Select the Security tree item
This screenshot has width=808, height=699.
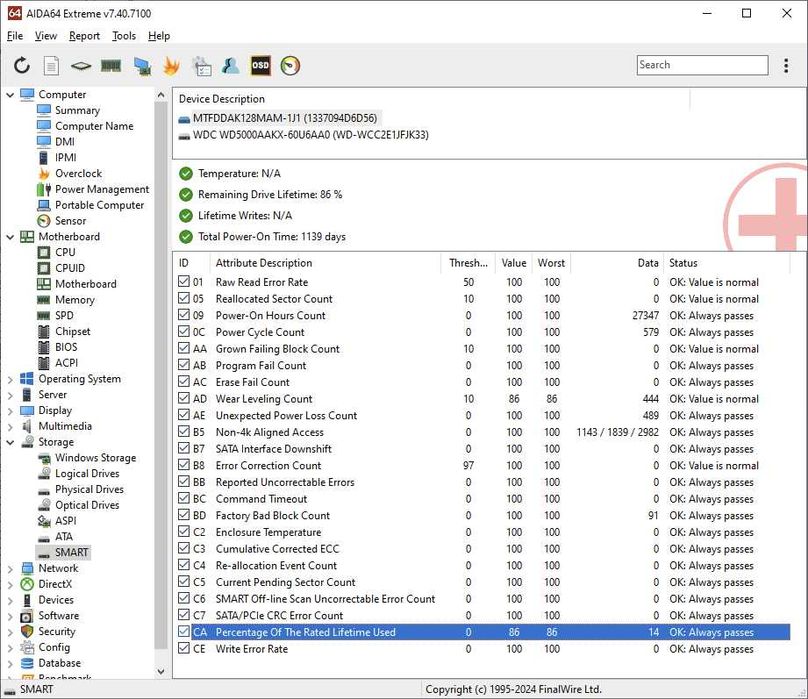point(57,631)
